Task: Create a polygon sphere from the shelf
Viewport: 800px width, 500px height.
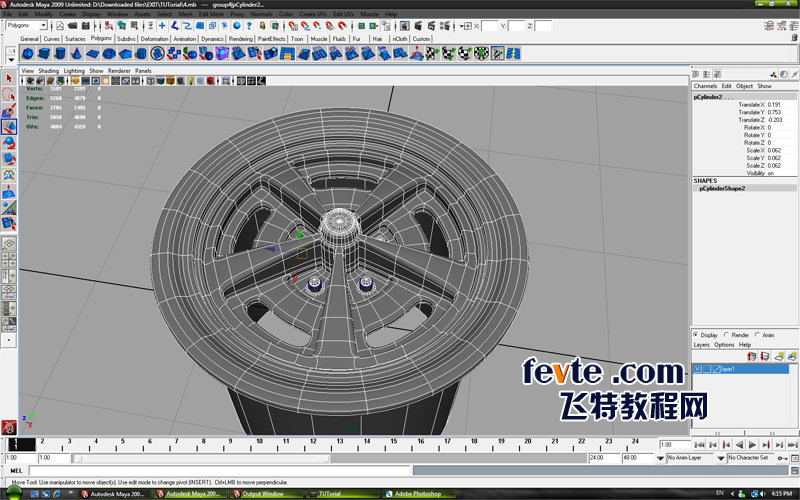Action: click(28, 53)
